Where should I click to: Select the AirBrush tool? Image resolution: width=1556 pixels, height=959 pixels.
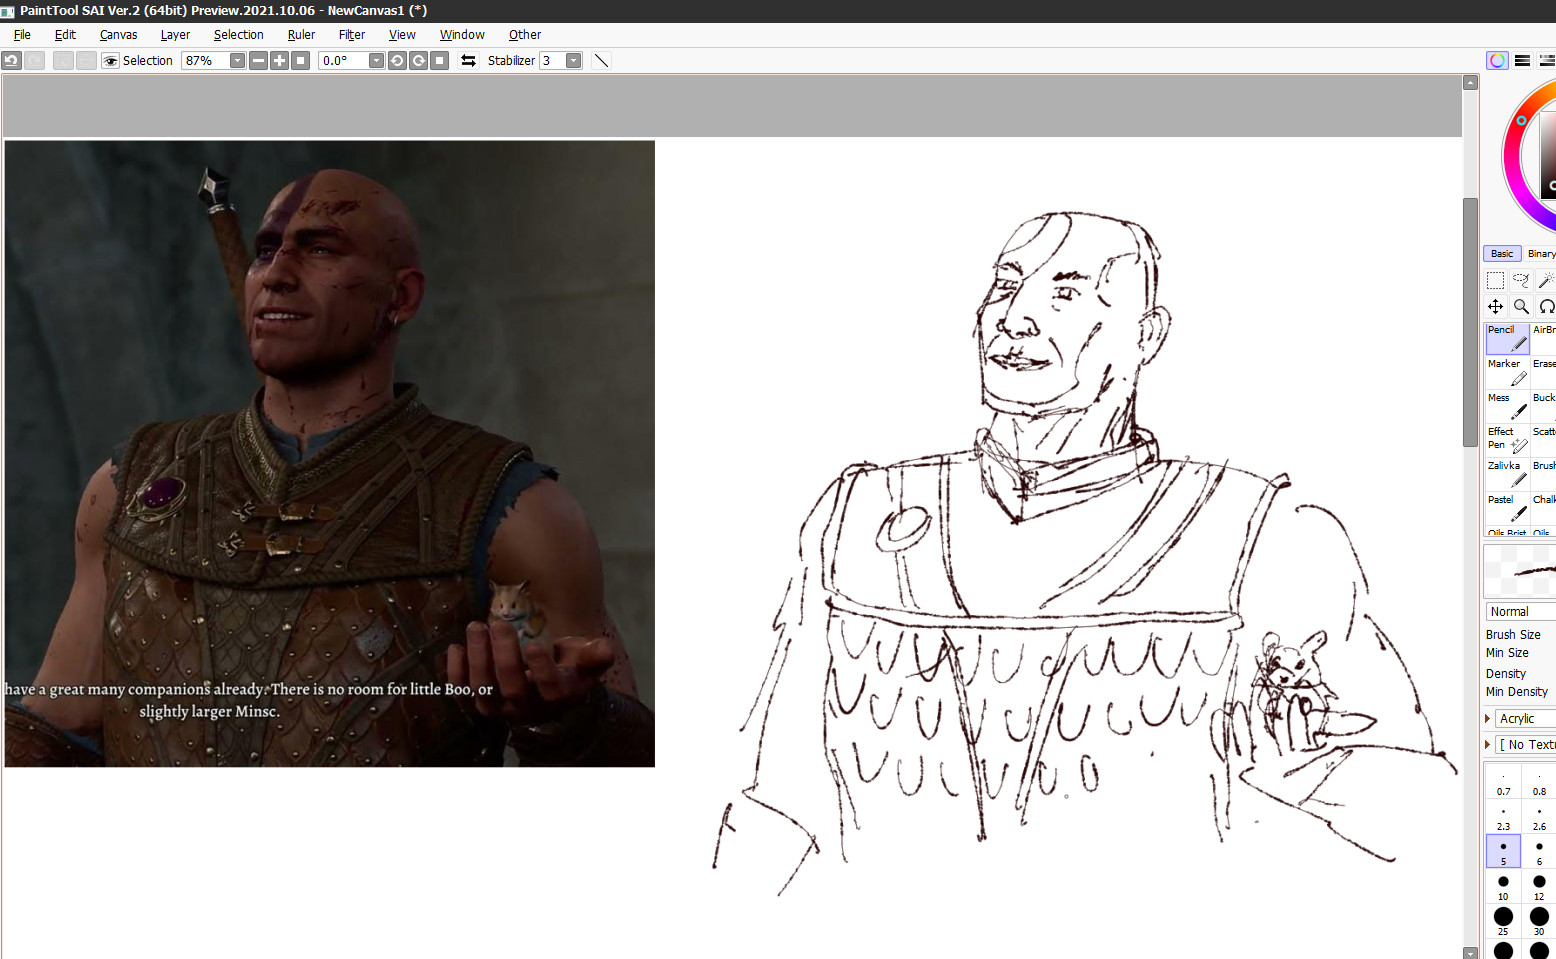click(1544, 339)
